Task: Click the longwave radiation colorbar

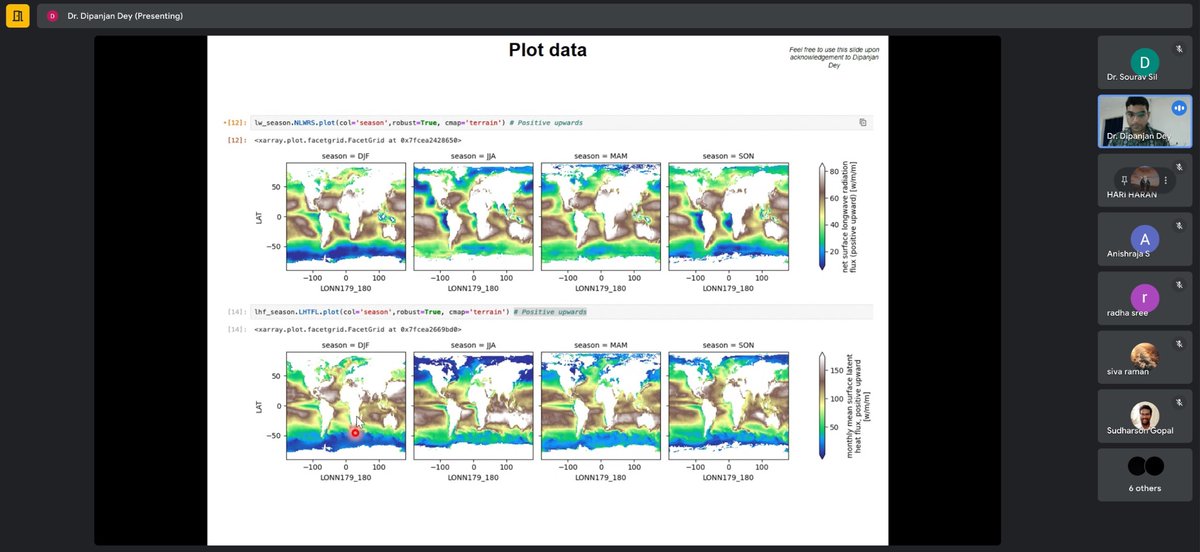Action: [x=822, y=217]
